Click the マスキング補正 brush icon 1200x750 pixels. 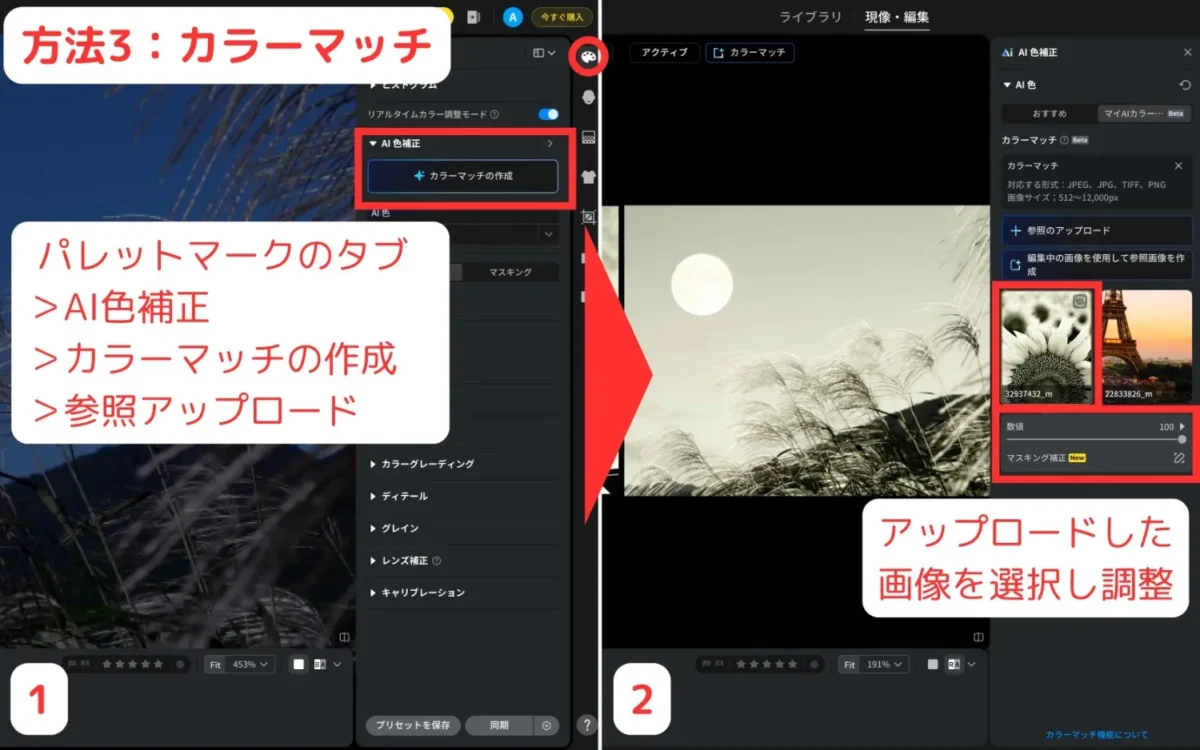[x=1179, y=458]
